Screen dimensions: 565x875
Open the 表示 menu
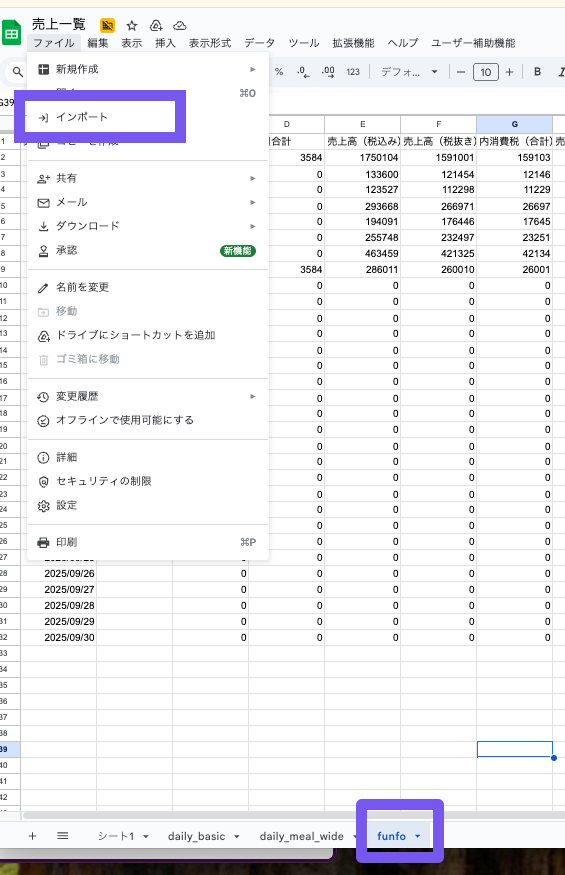pos(132,43)
